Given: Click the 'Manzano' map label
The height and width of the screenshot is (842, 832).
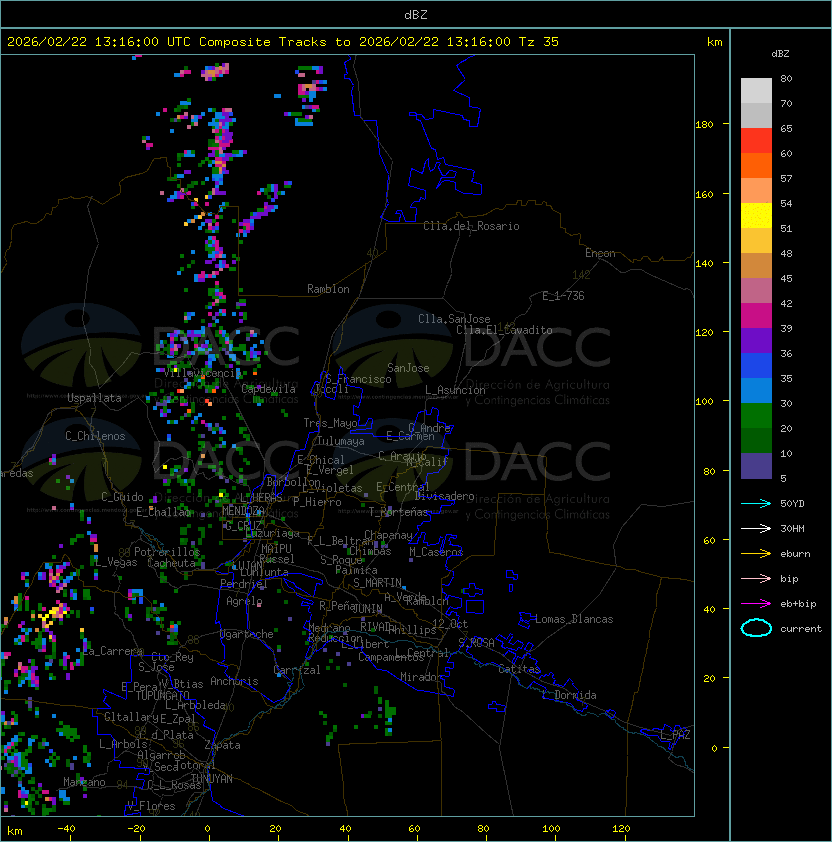Looking at the screenshot, I should (84, 782).
